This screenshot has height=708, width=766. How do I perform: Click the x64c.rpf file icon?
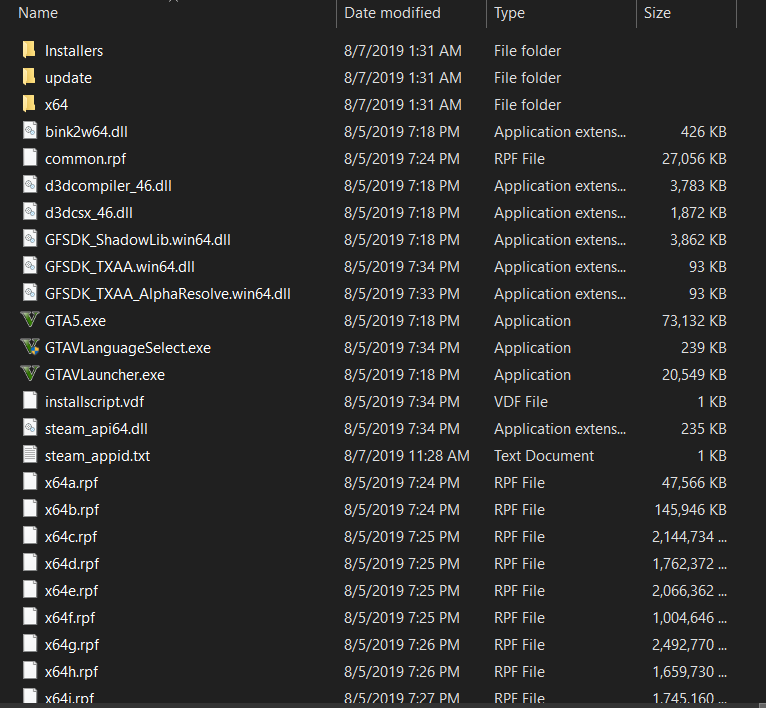pos(30,536)
